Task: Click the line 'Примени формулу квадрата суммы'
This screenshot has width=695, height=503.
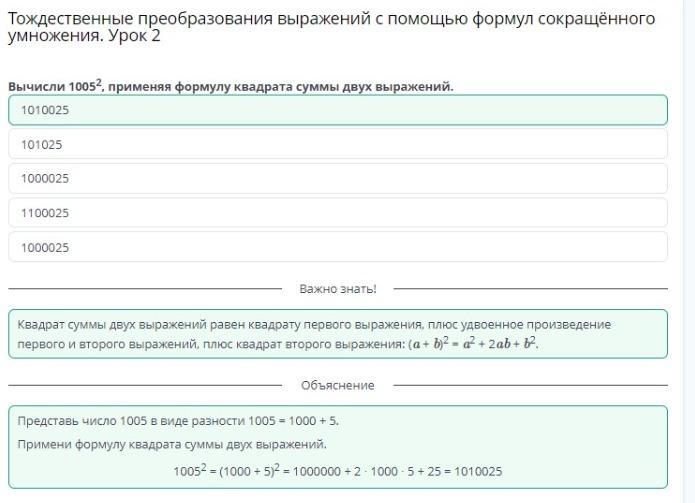Action: (172, 444)
